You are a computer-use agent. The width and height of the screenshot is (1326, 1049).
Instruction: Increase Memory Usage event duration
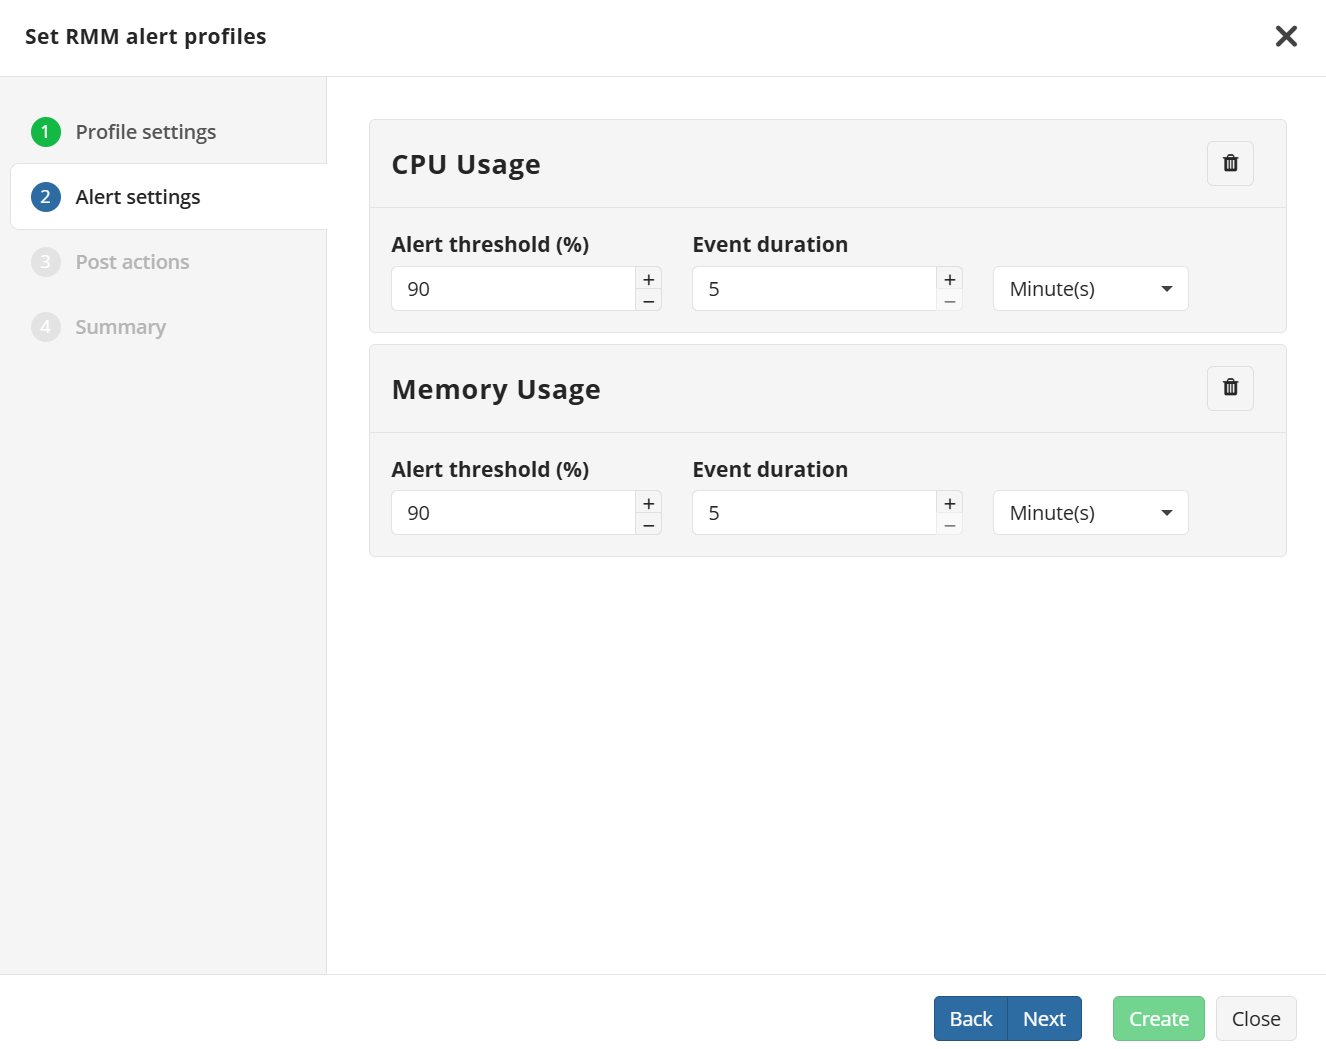tap(950, 503)
